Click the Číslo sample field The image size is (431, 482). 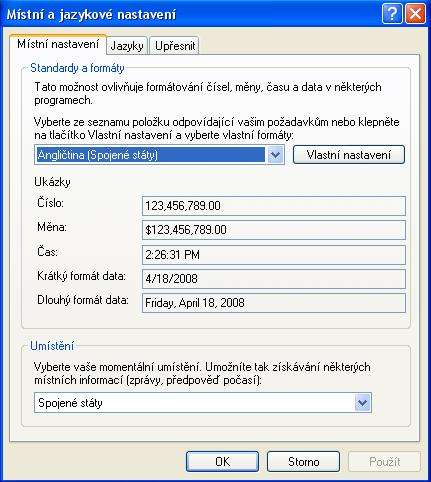(274, 206)
